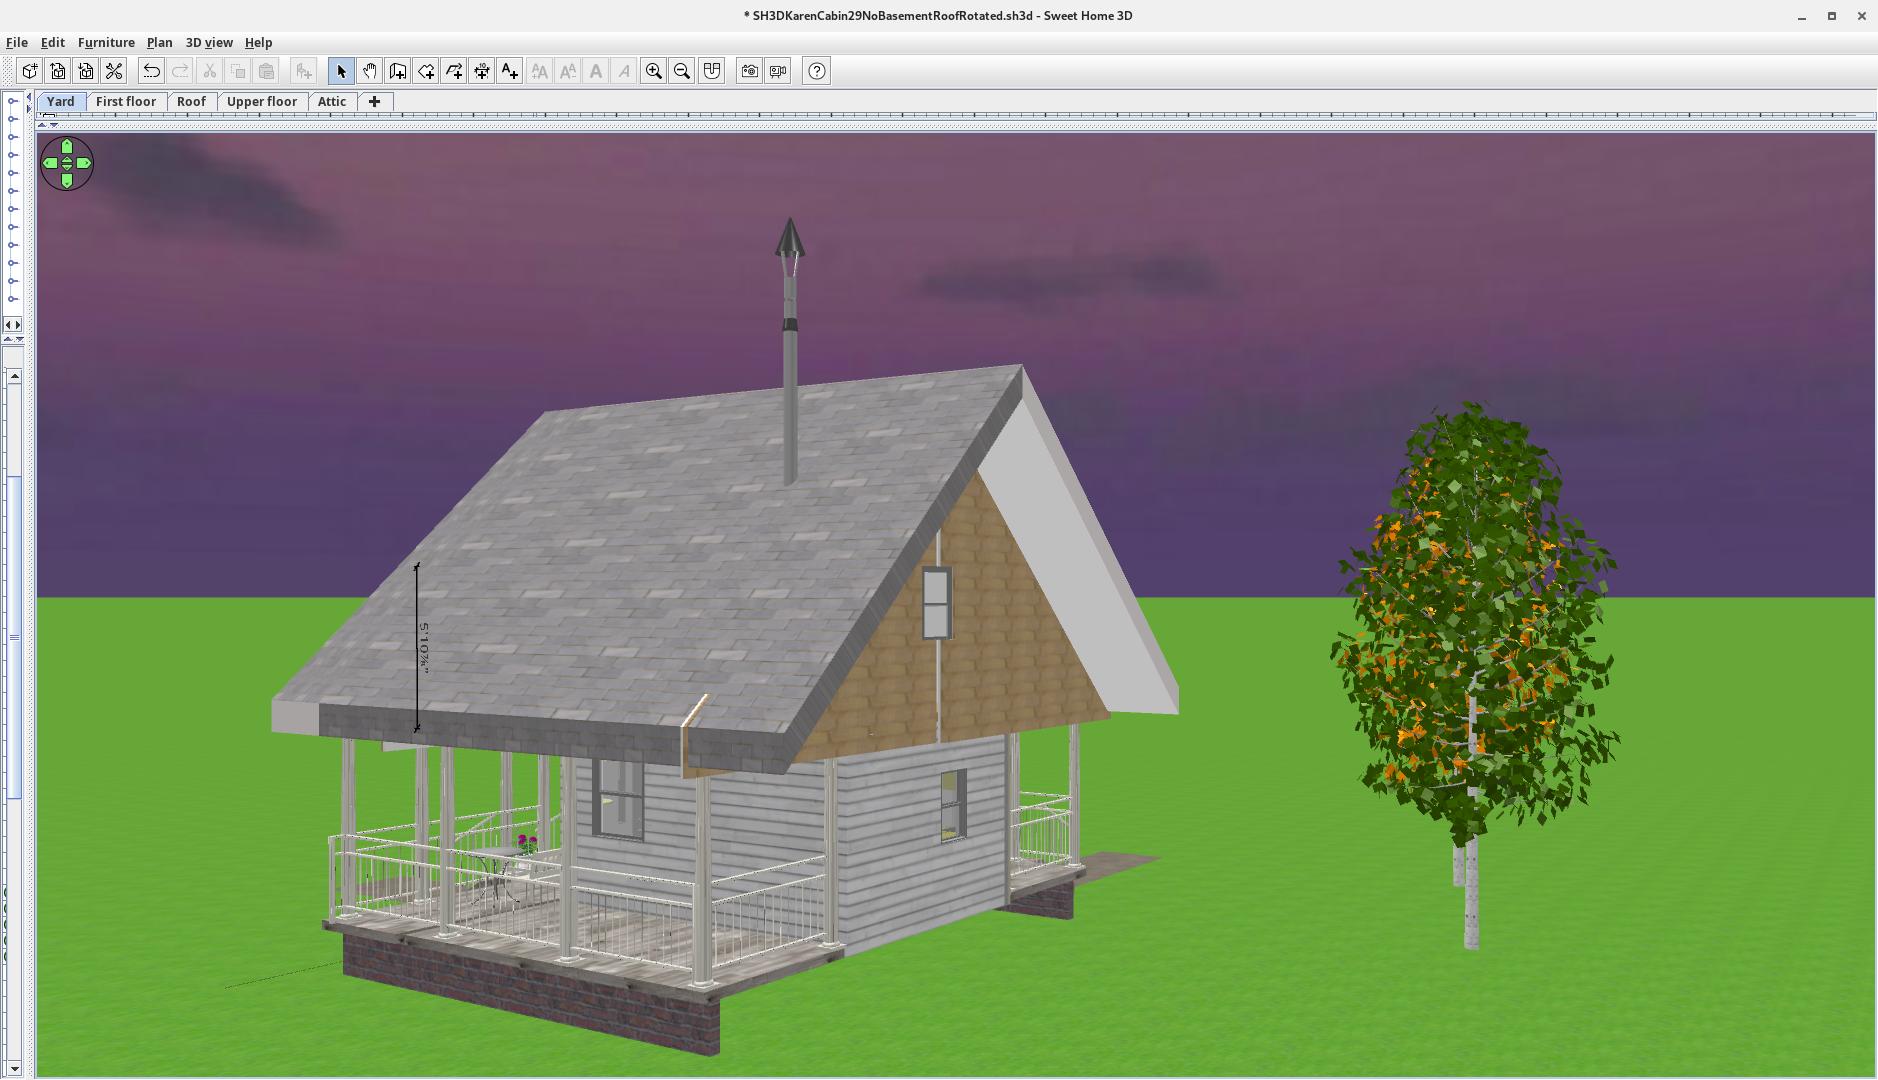Open the Preferences tools icon
This screenshot has width=1878, height=1080.
coord(114,71)
